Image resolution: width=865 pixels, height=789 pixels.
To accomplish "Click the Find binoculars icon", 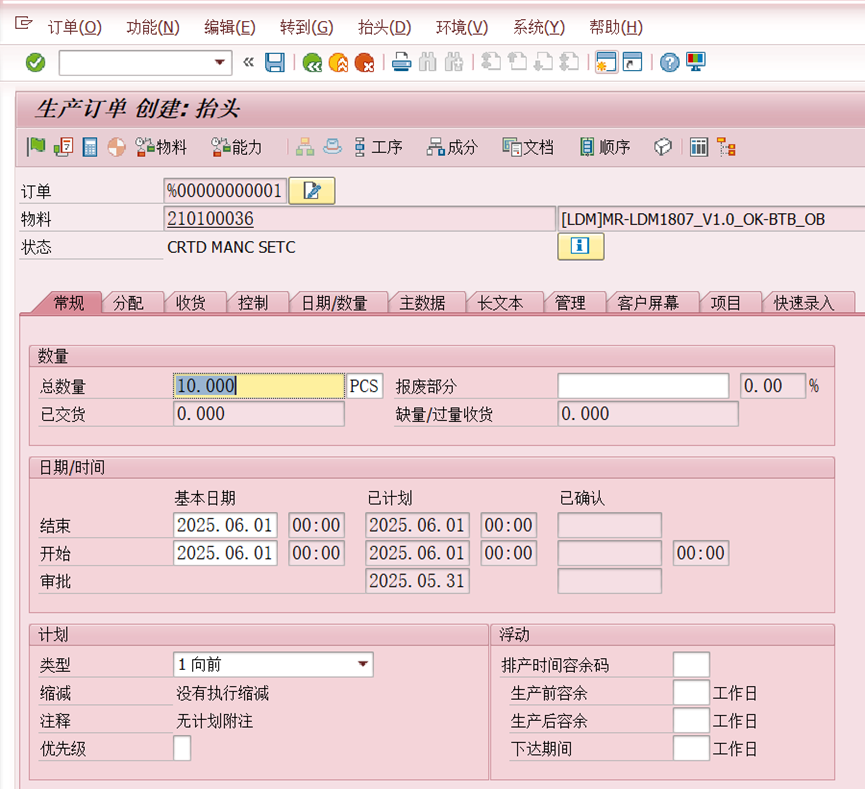I will pyautogui.click(x=428, y=62).
